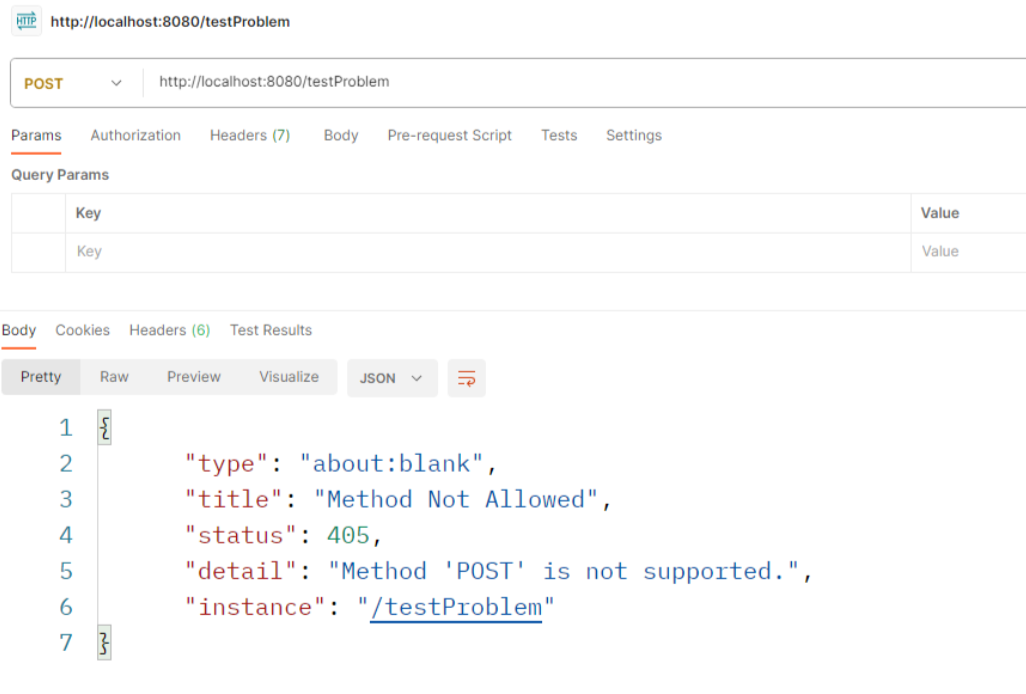This screenshot has width=1026, height=694.
Task: Switch to Raw response view
Action: [x=114, y=377]
